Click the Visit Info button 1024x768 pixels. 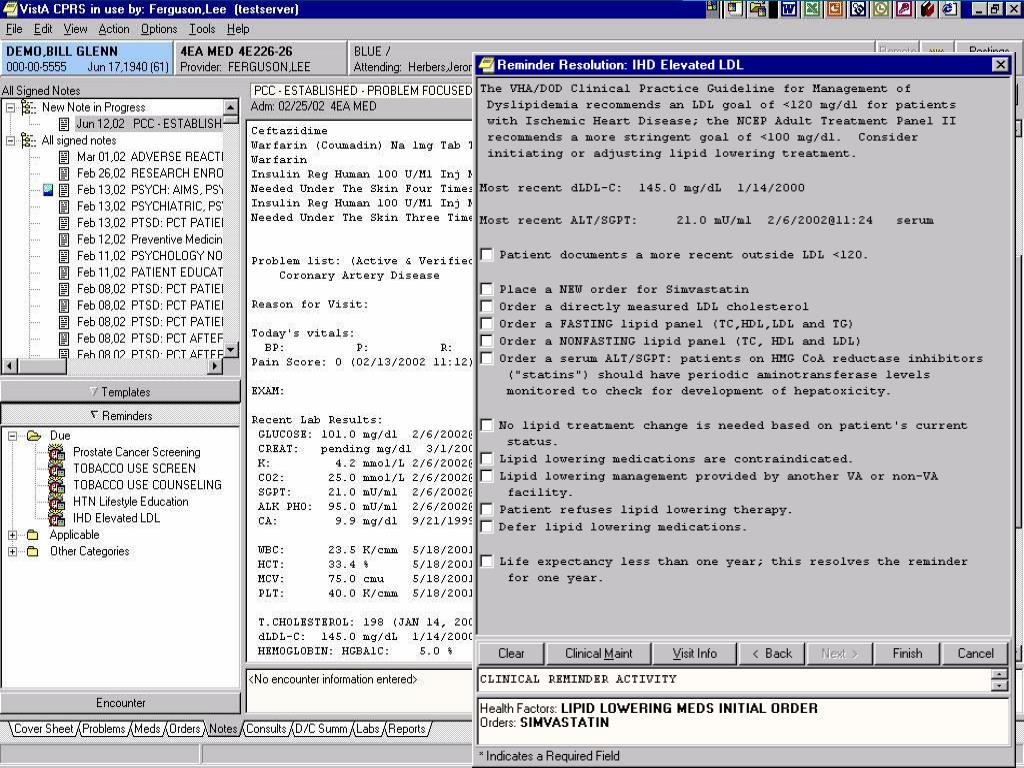click(694, 654)
